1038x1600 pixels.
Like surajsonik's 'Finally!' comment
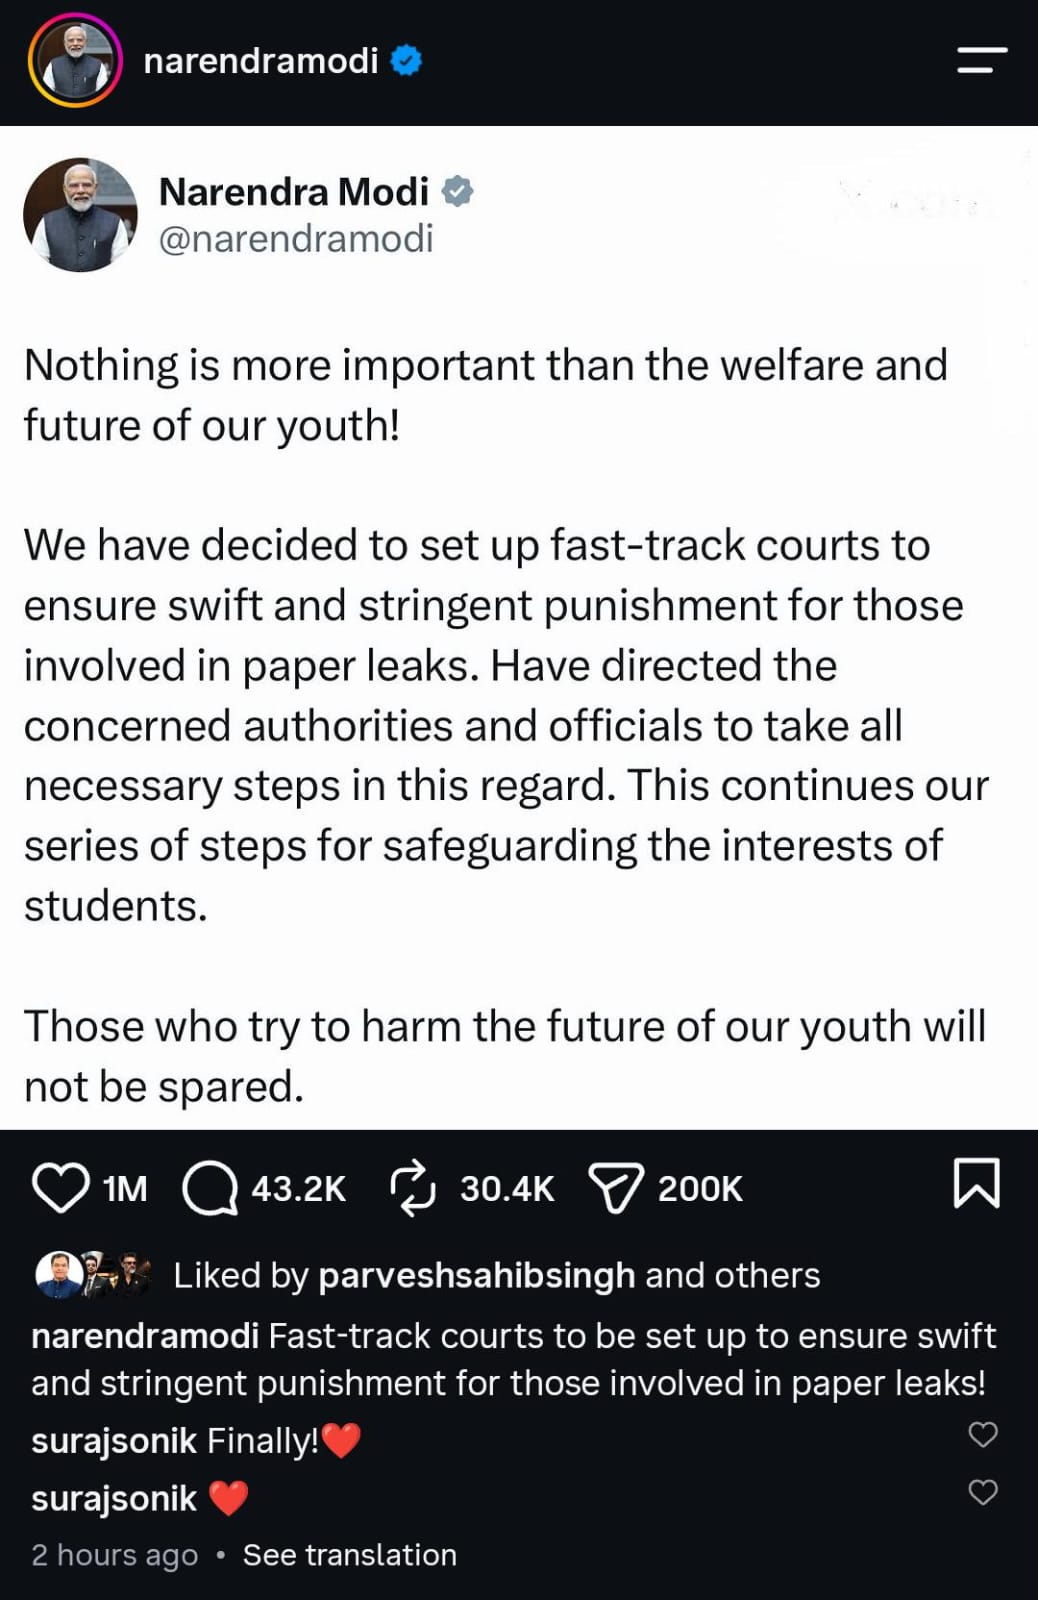[x=983, y=1434]
